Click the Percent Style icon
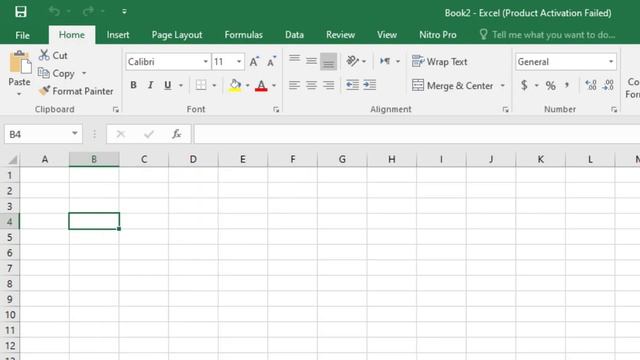640x360 pixels. click(551, 85)
